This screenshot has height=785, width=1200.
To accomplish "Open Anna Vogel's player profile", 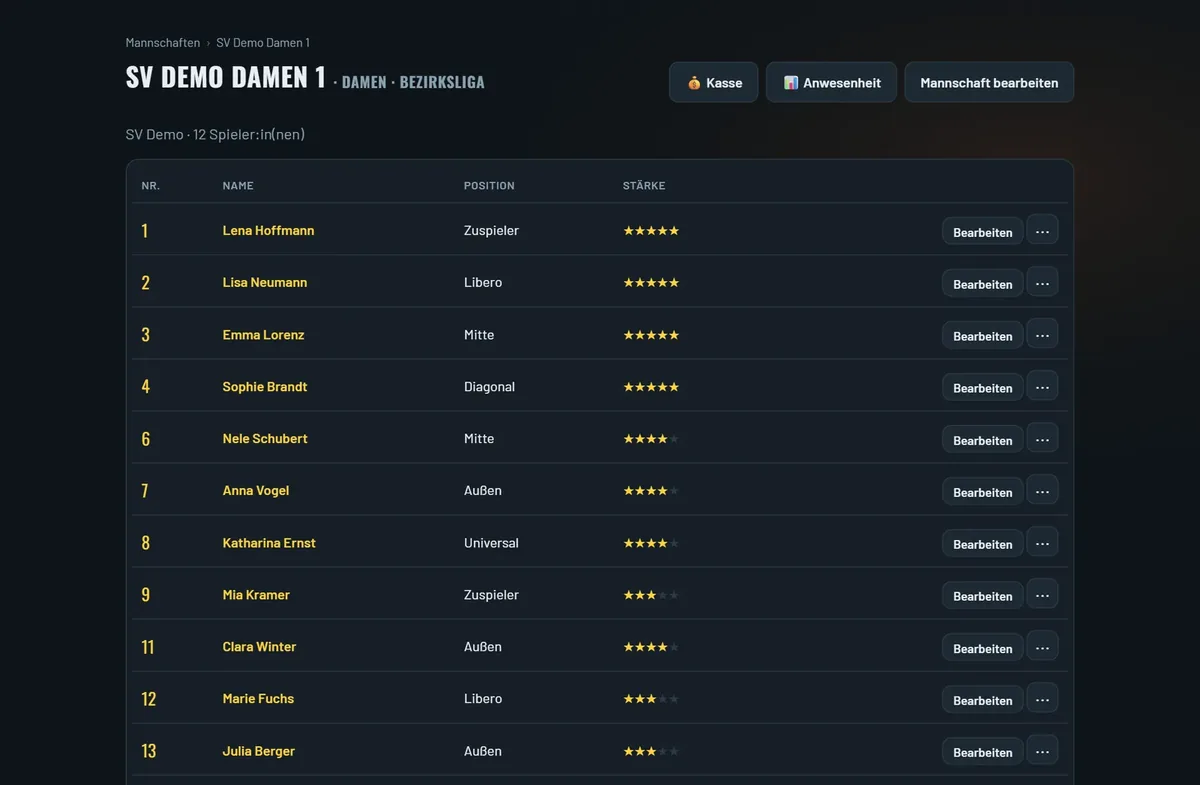I will 256,490.
